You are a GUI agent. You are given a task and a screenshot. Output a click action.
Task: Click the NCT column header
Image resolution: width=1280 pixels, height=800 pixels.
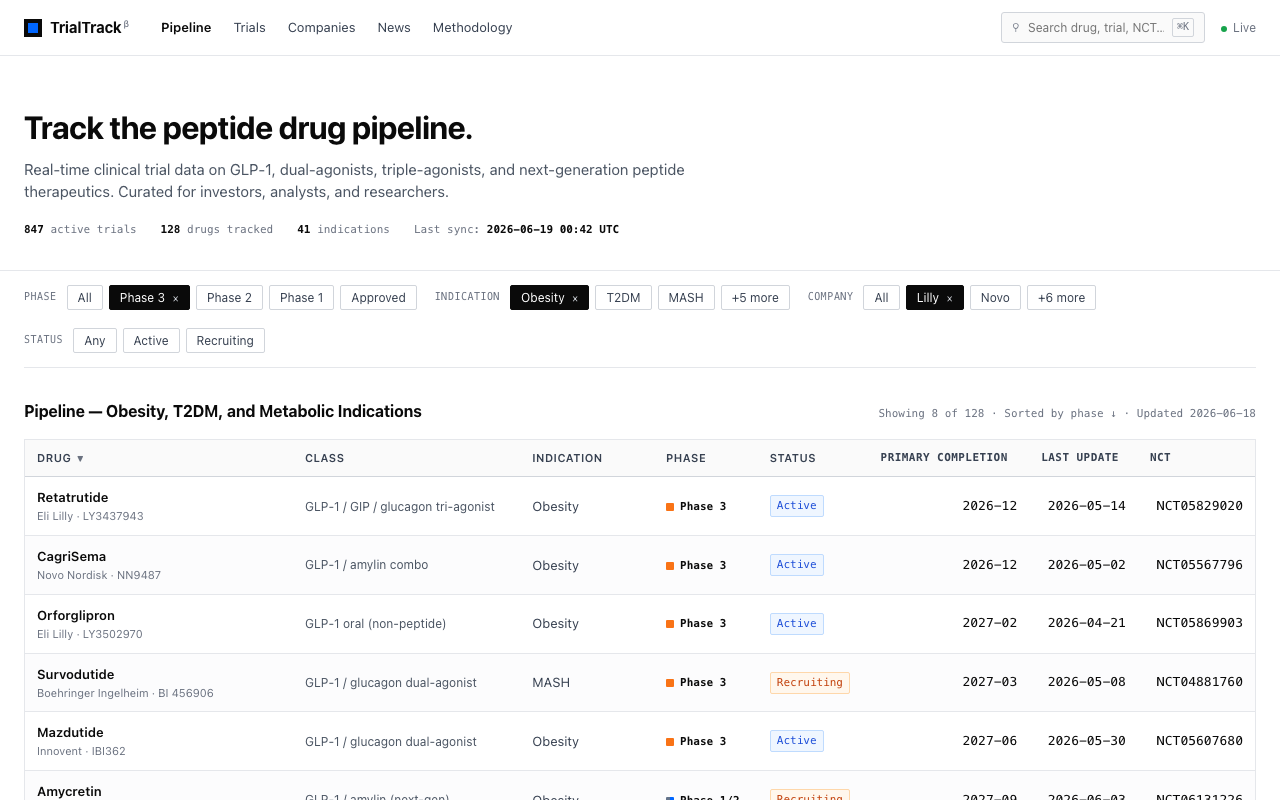coord(1160,458)
